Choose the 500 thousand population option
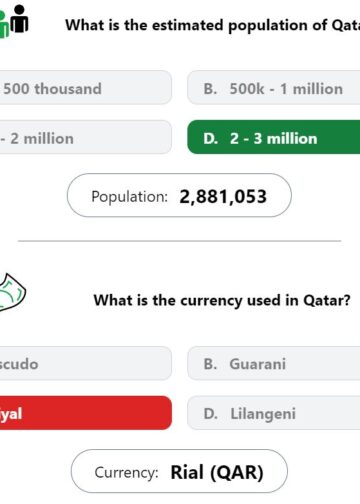 coord(86,88)
